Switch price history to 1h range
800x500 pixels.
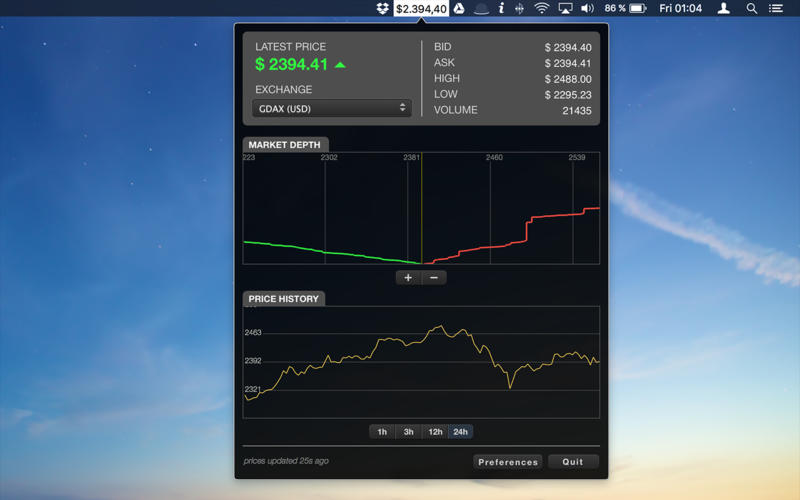pyautogui.click(x=382, y=432)
